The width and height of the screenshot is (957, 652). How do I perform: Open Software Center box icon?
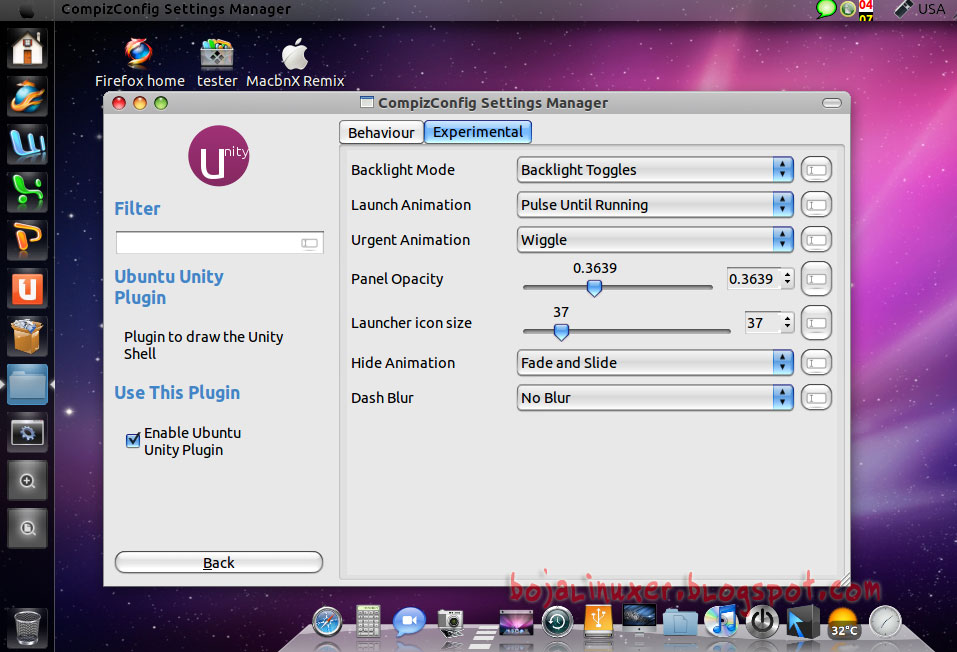pyautogui.click(x=27, y=336)
